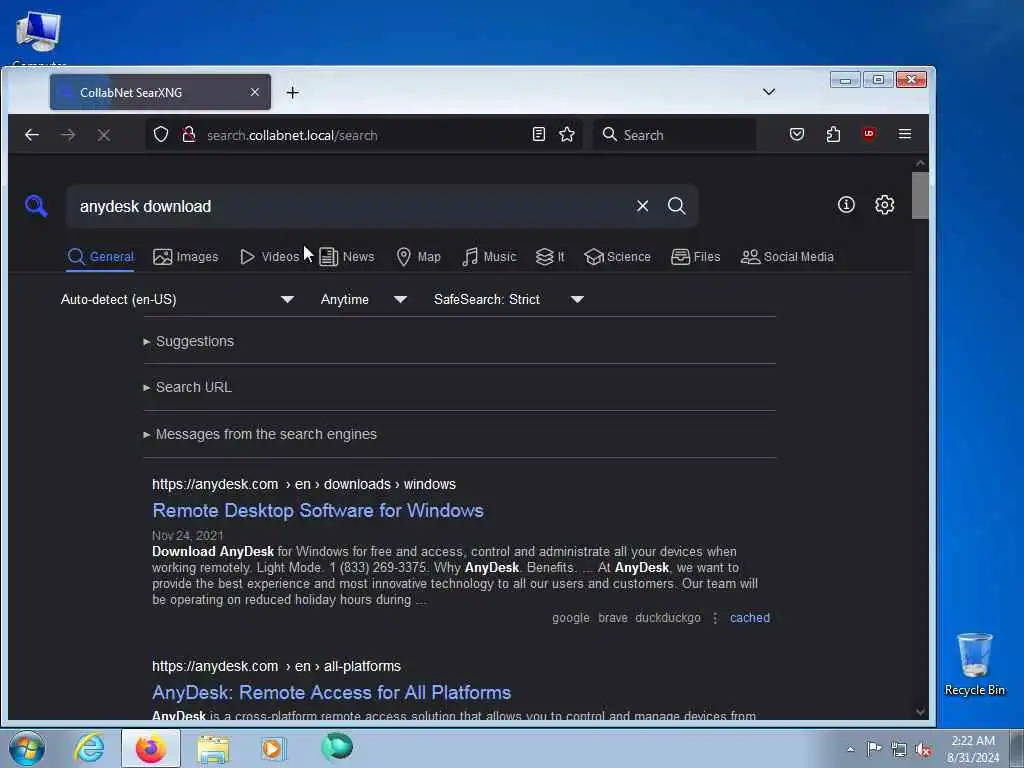The height and width of the screenshot is (768, 1024).
Task: Switch to Files search category
Action: (696, 257)
